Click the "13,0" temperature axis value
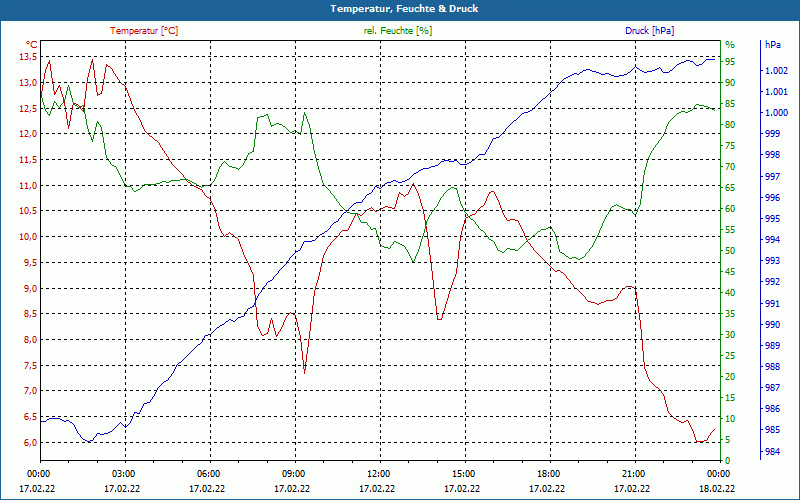 coord(28,83)
